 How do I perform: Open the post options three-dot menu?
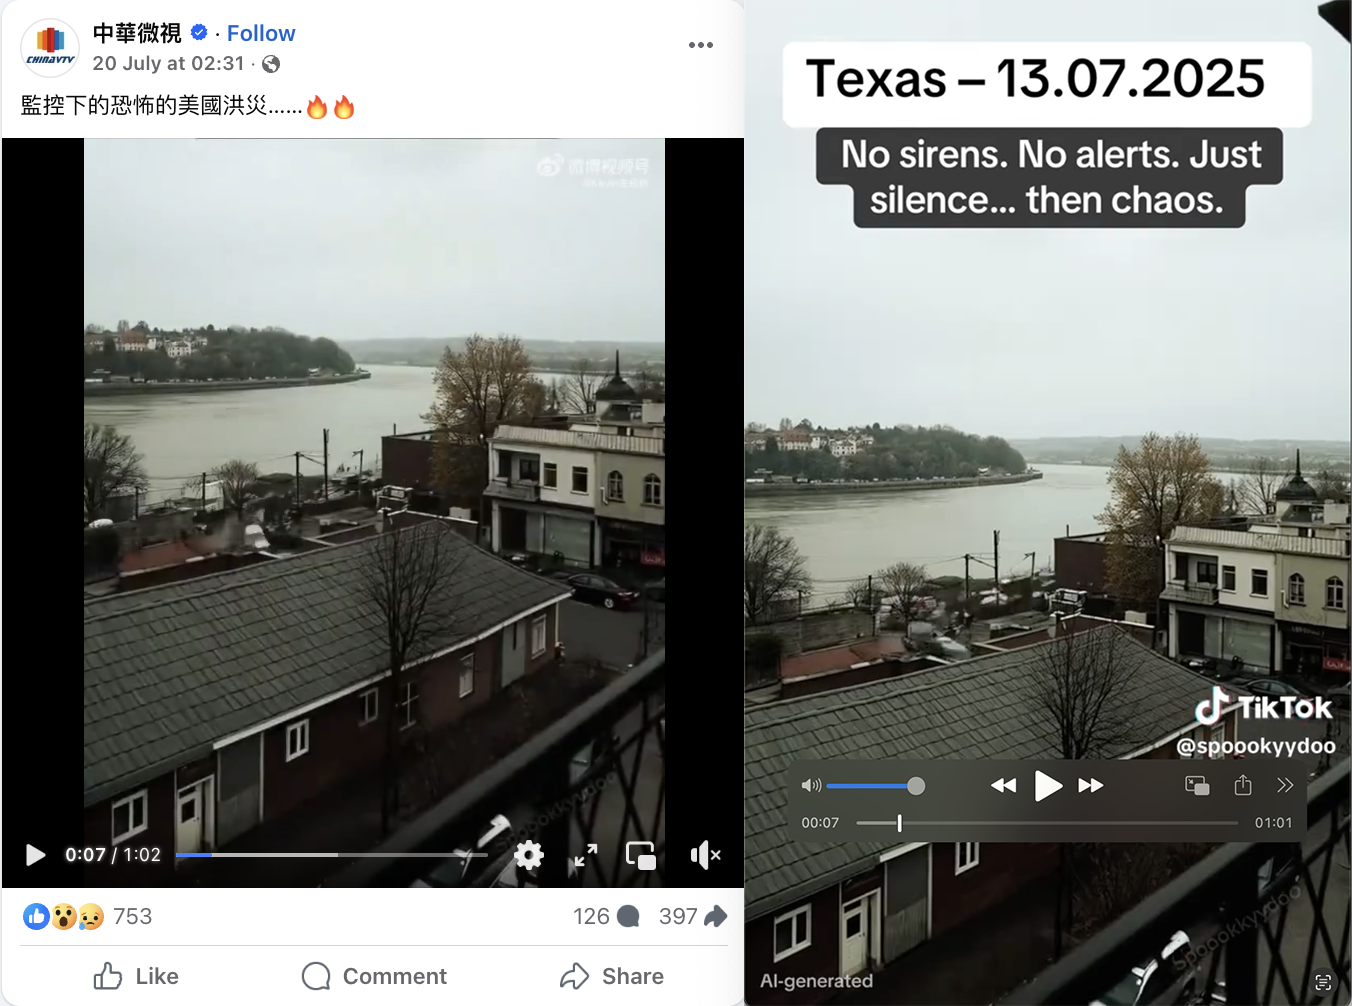(x=701, y=45)
